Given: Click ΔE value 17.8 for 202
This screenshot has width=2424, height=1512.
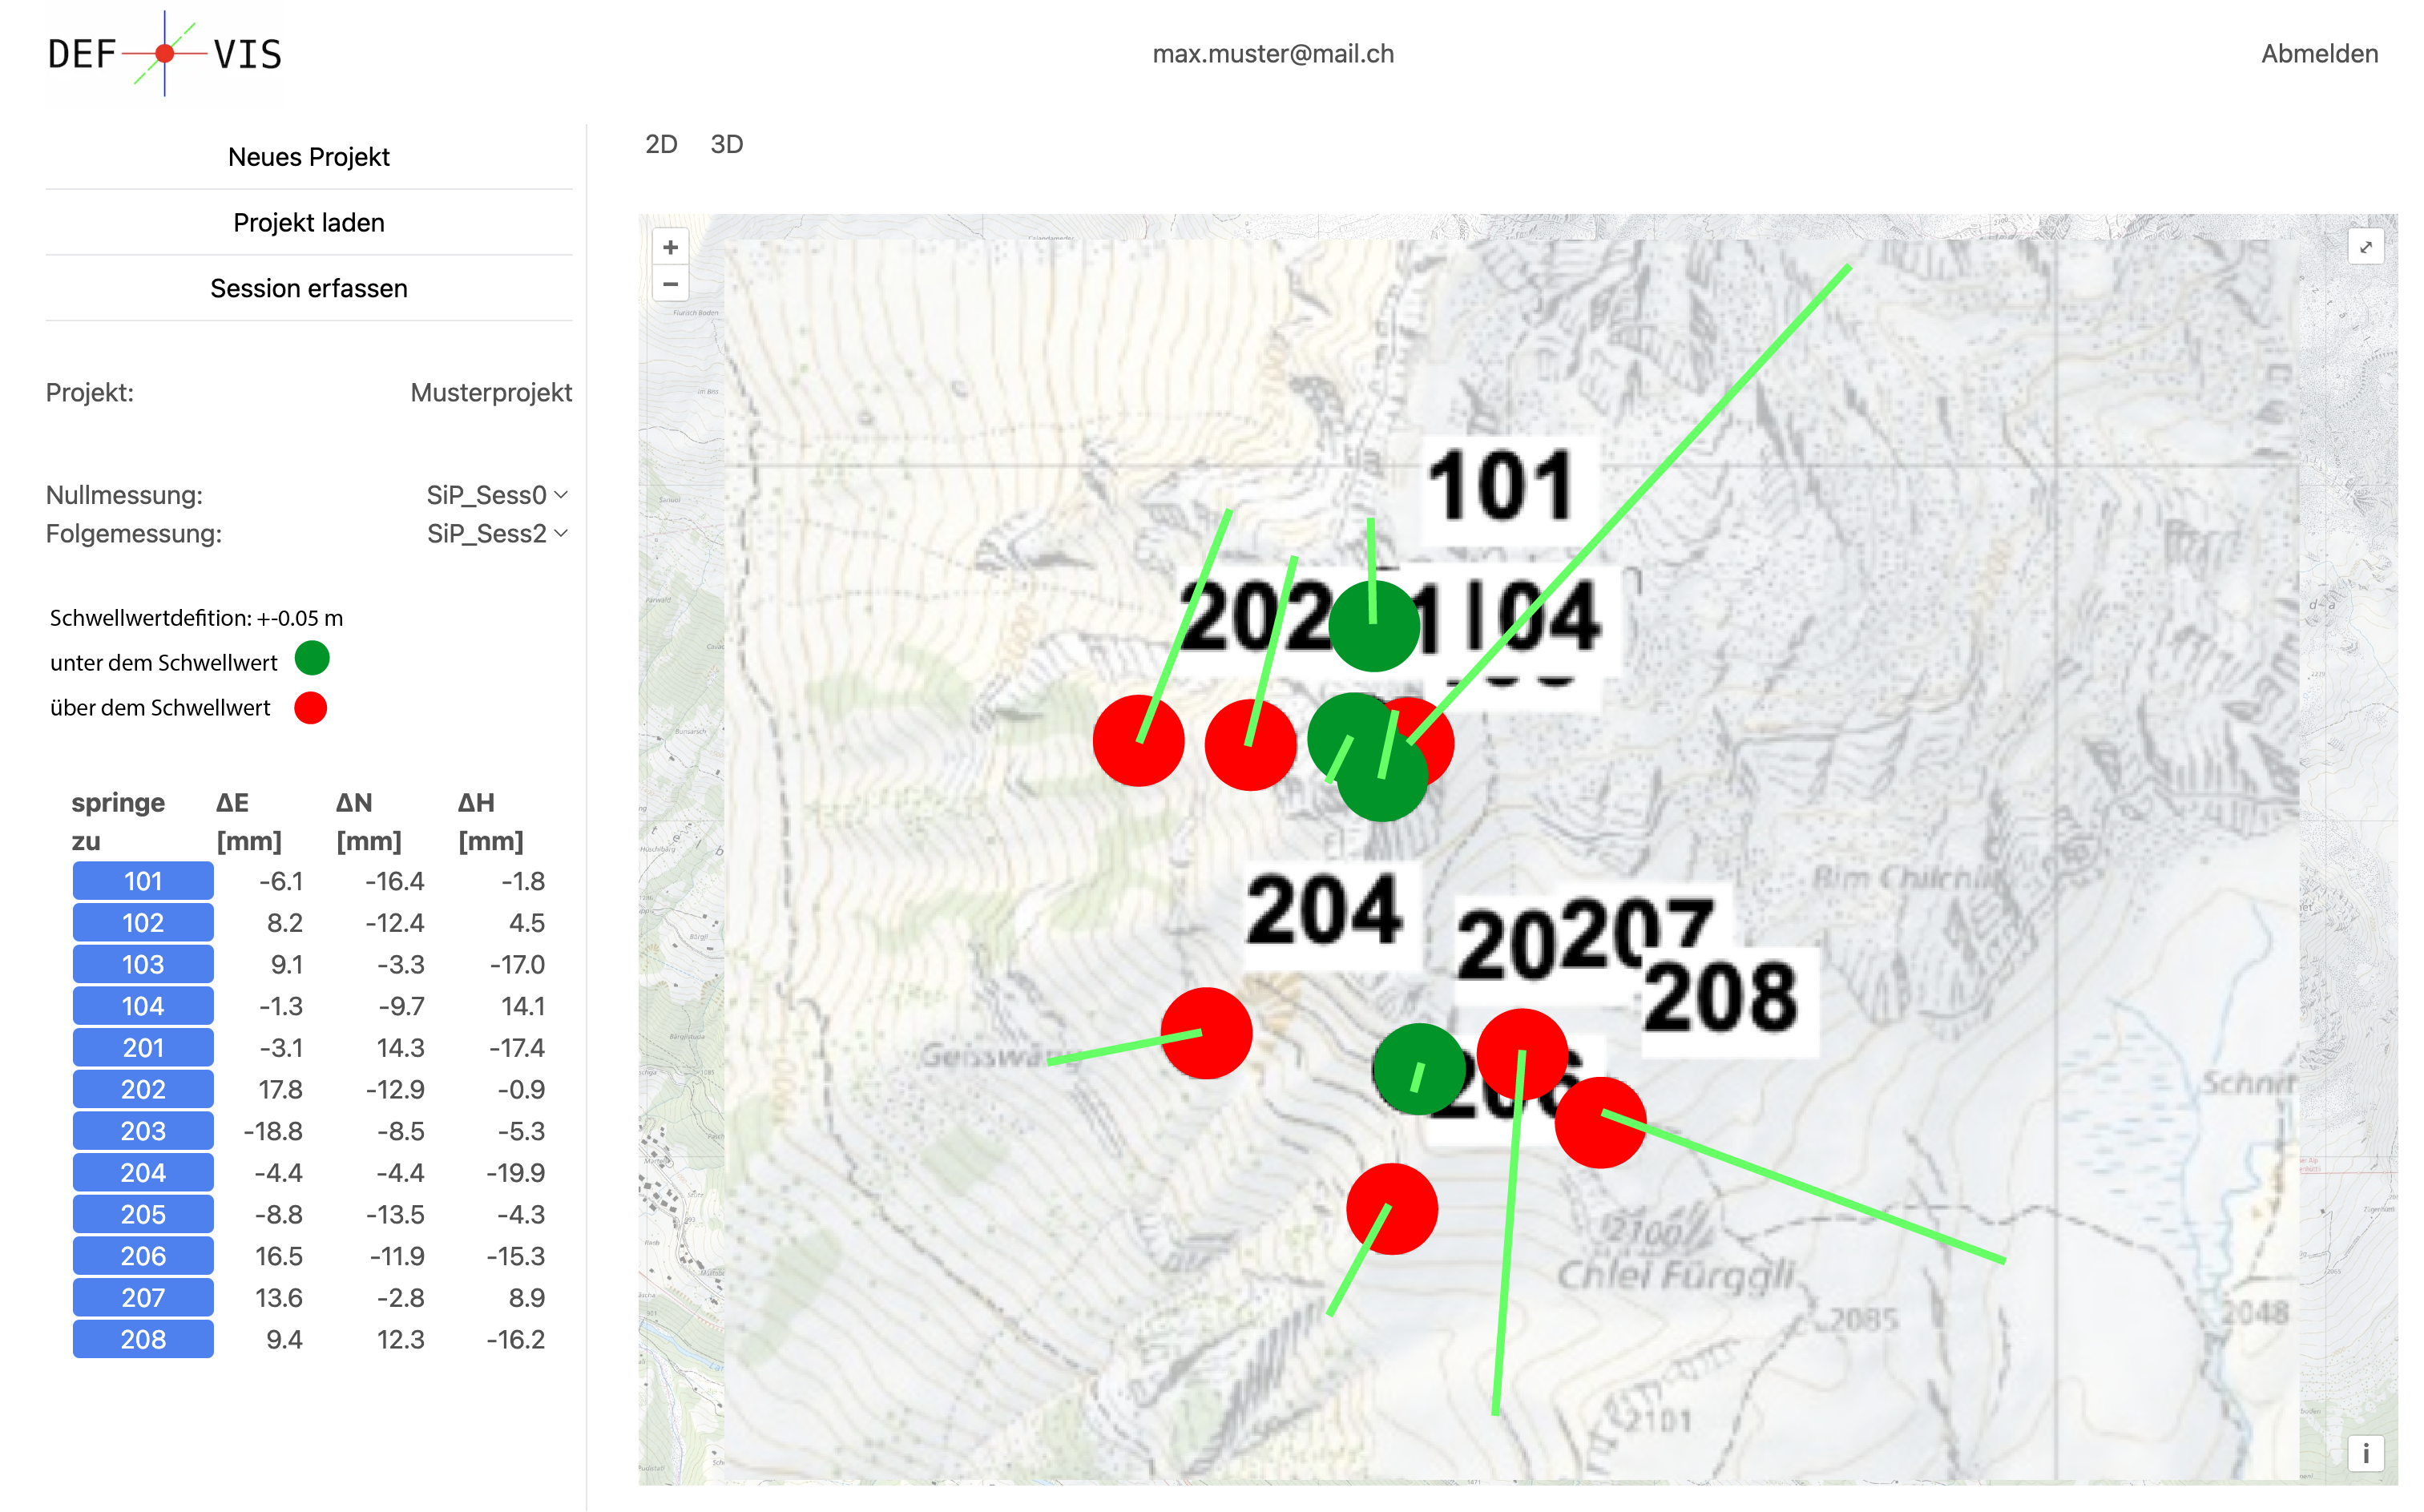Looking at the screenshot, I should [279, 1089].
